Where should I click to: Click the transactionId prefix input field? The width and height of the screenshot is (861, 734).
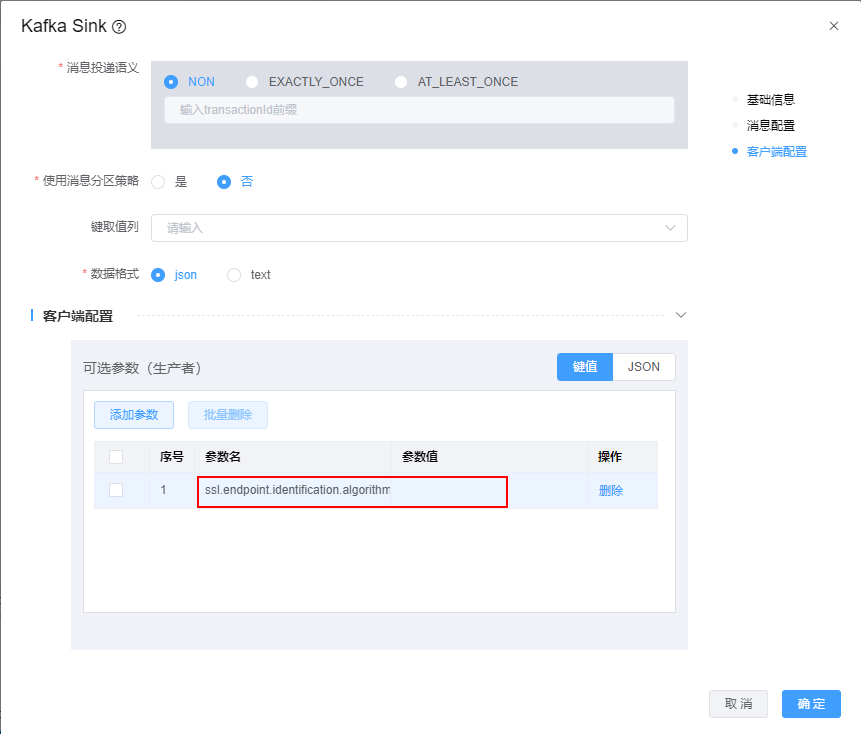pyautogui.click(x=419, y=110)
